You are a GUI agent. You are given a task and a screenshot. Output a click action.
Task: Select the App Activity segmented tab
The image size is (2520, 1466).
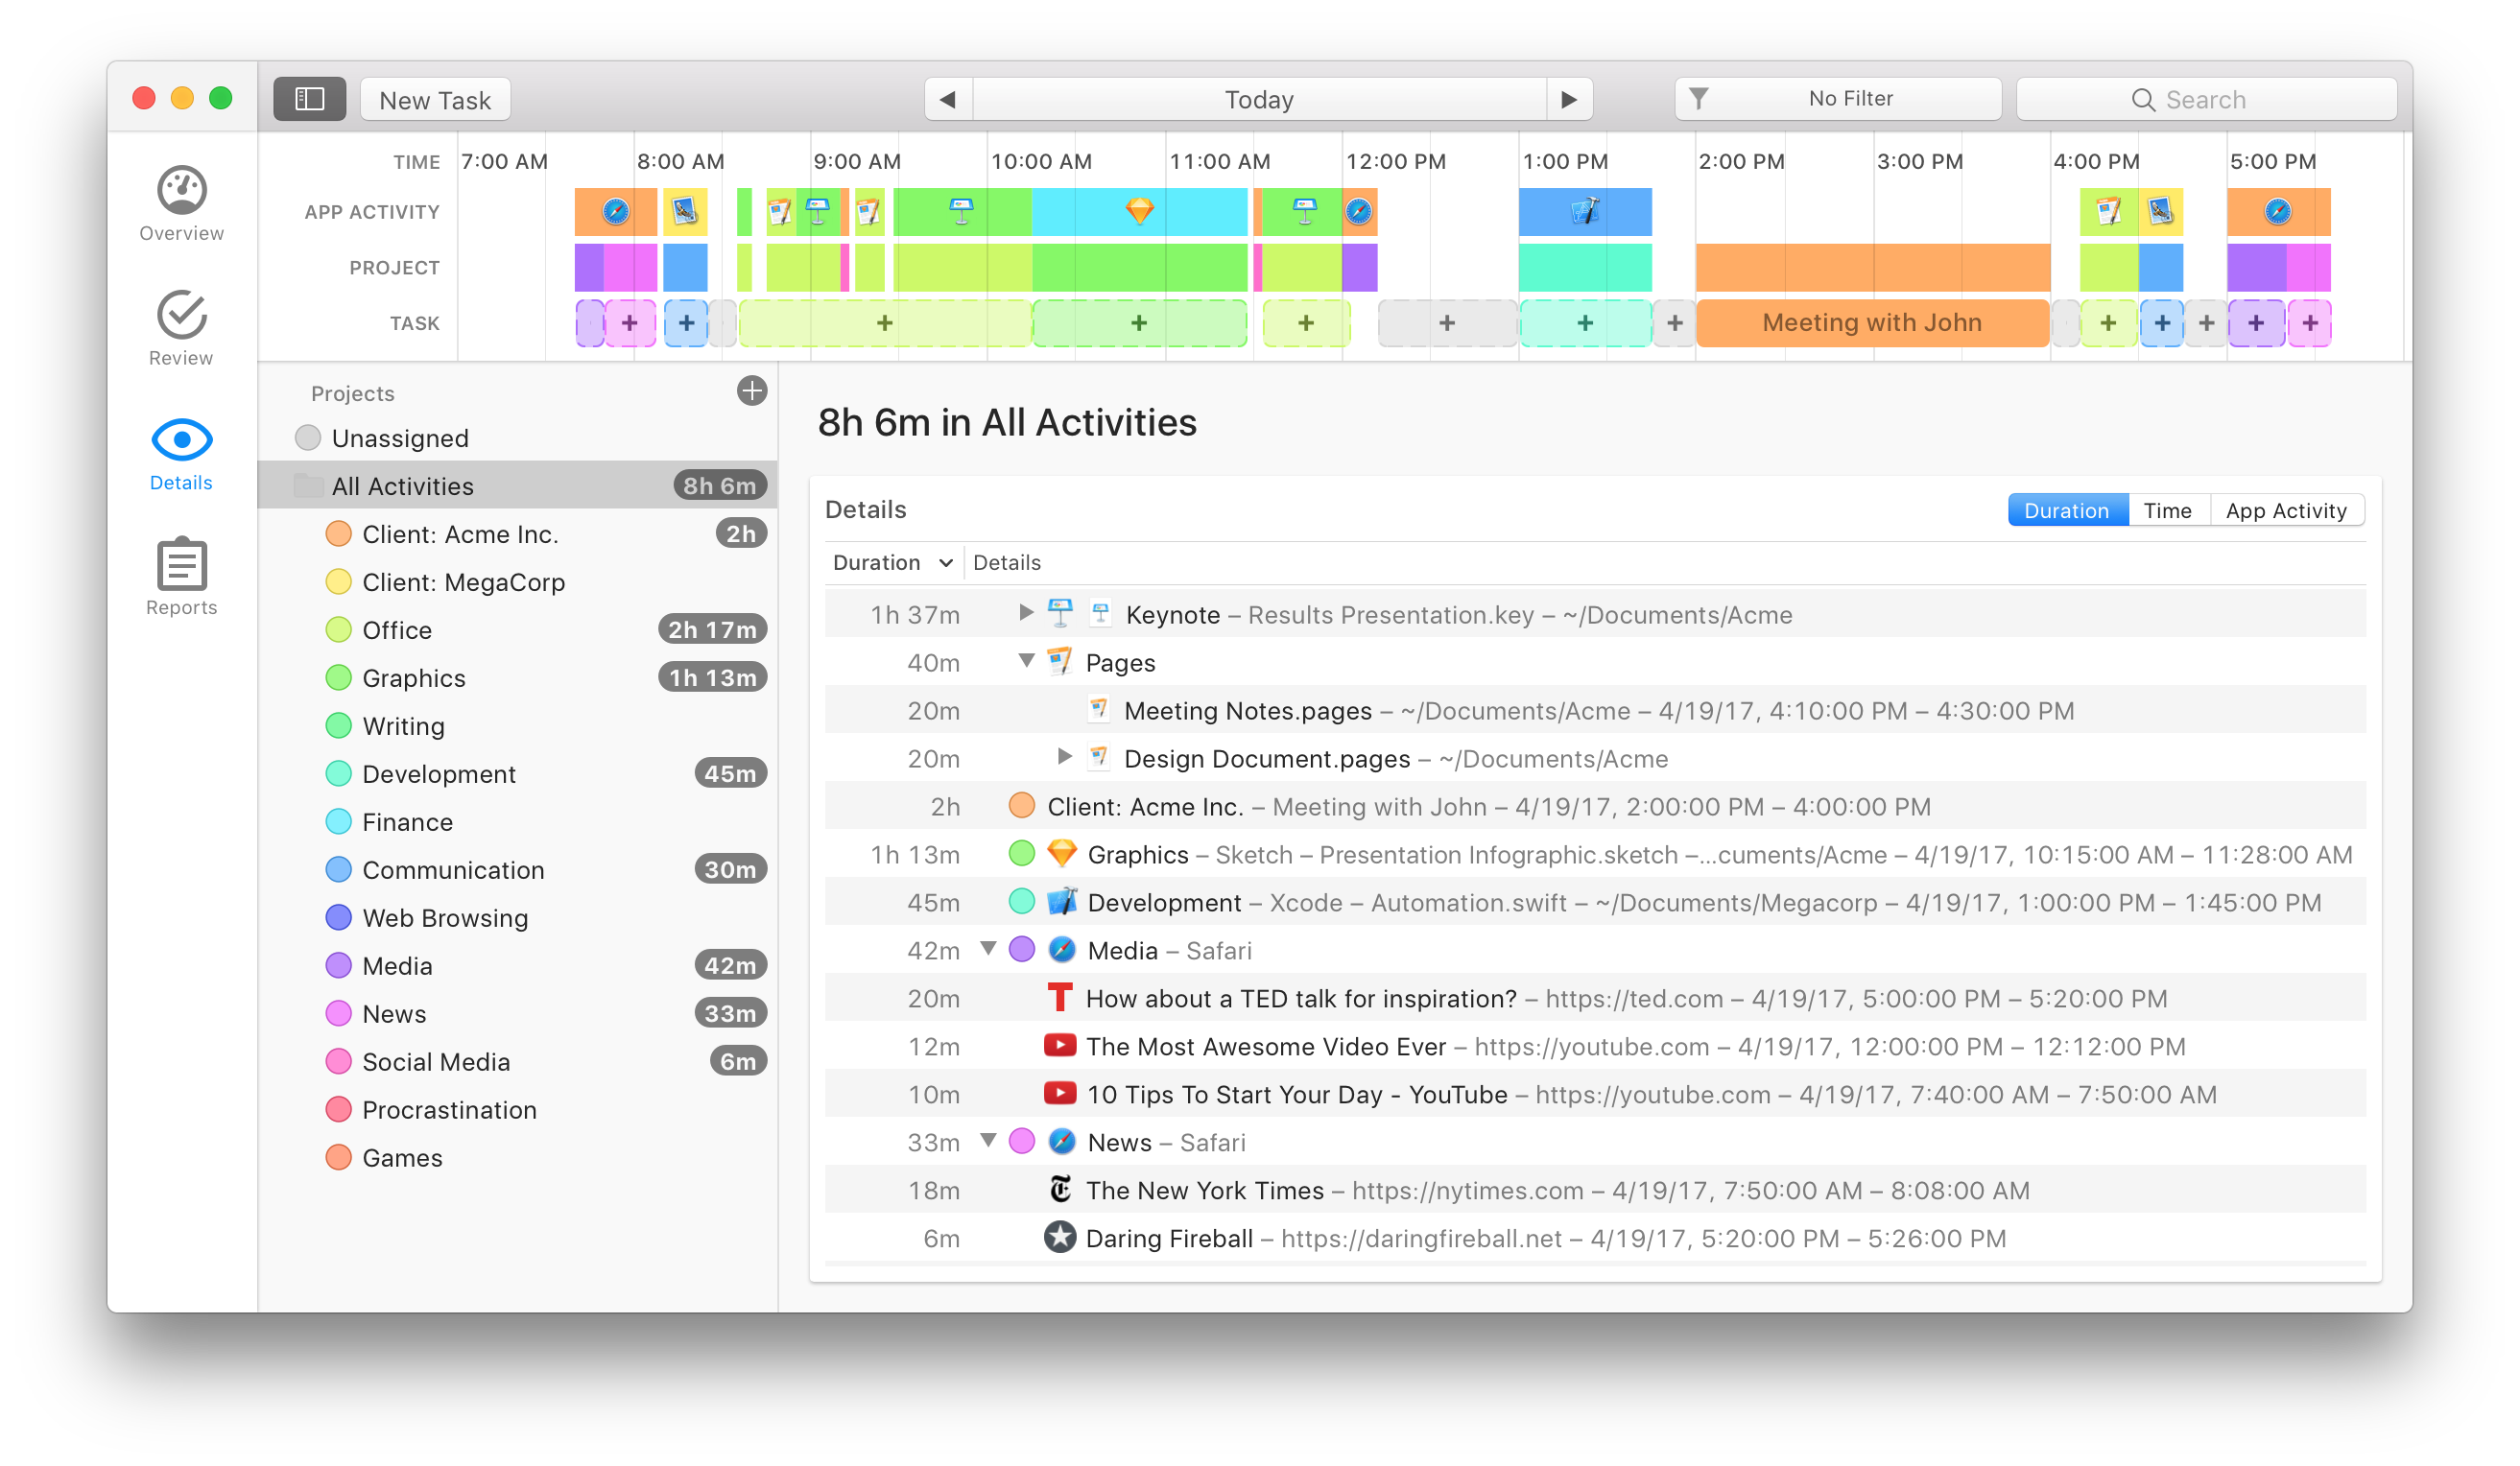pyautogui.click(x=2286, y=510)
